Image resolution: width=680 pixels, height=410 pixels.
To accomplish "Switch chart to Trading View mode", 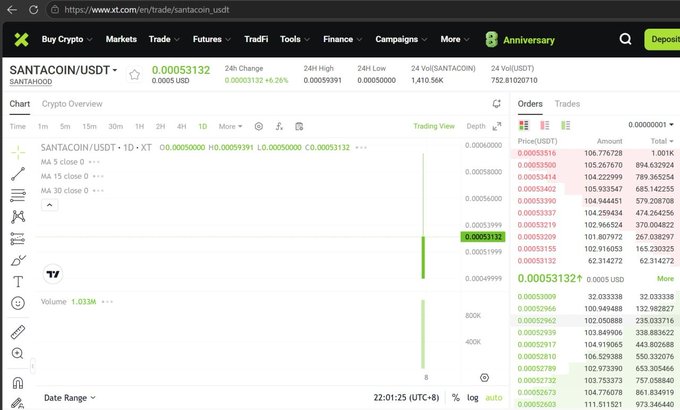I will coord(434,126).
